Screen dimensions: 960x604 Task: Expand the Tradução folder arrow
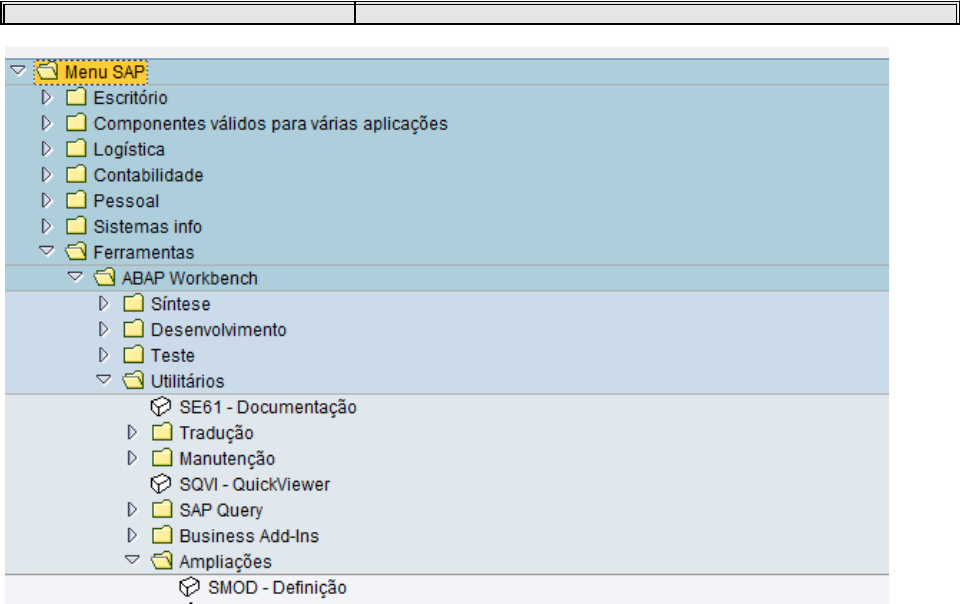(x=132, y=433)
